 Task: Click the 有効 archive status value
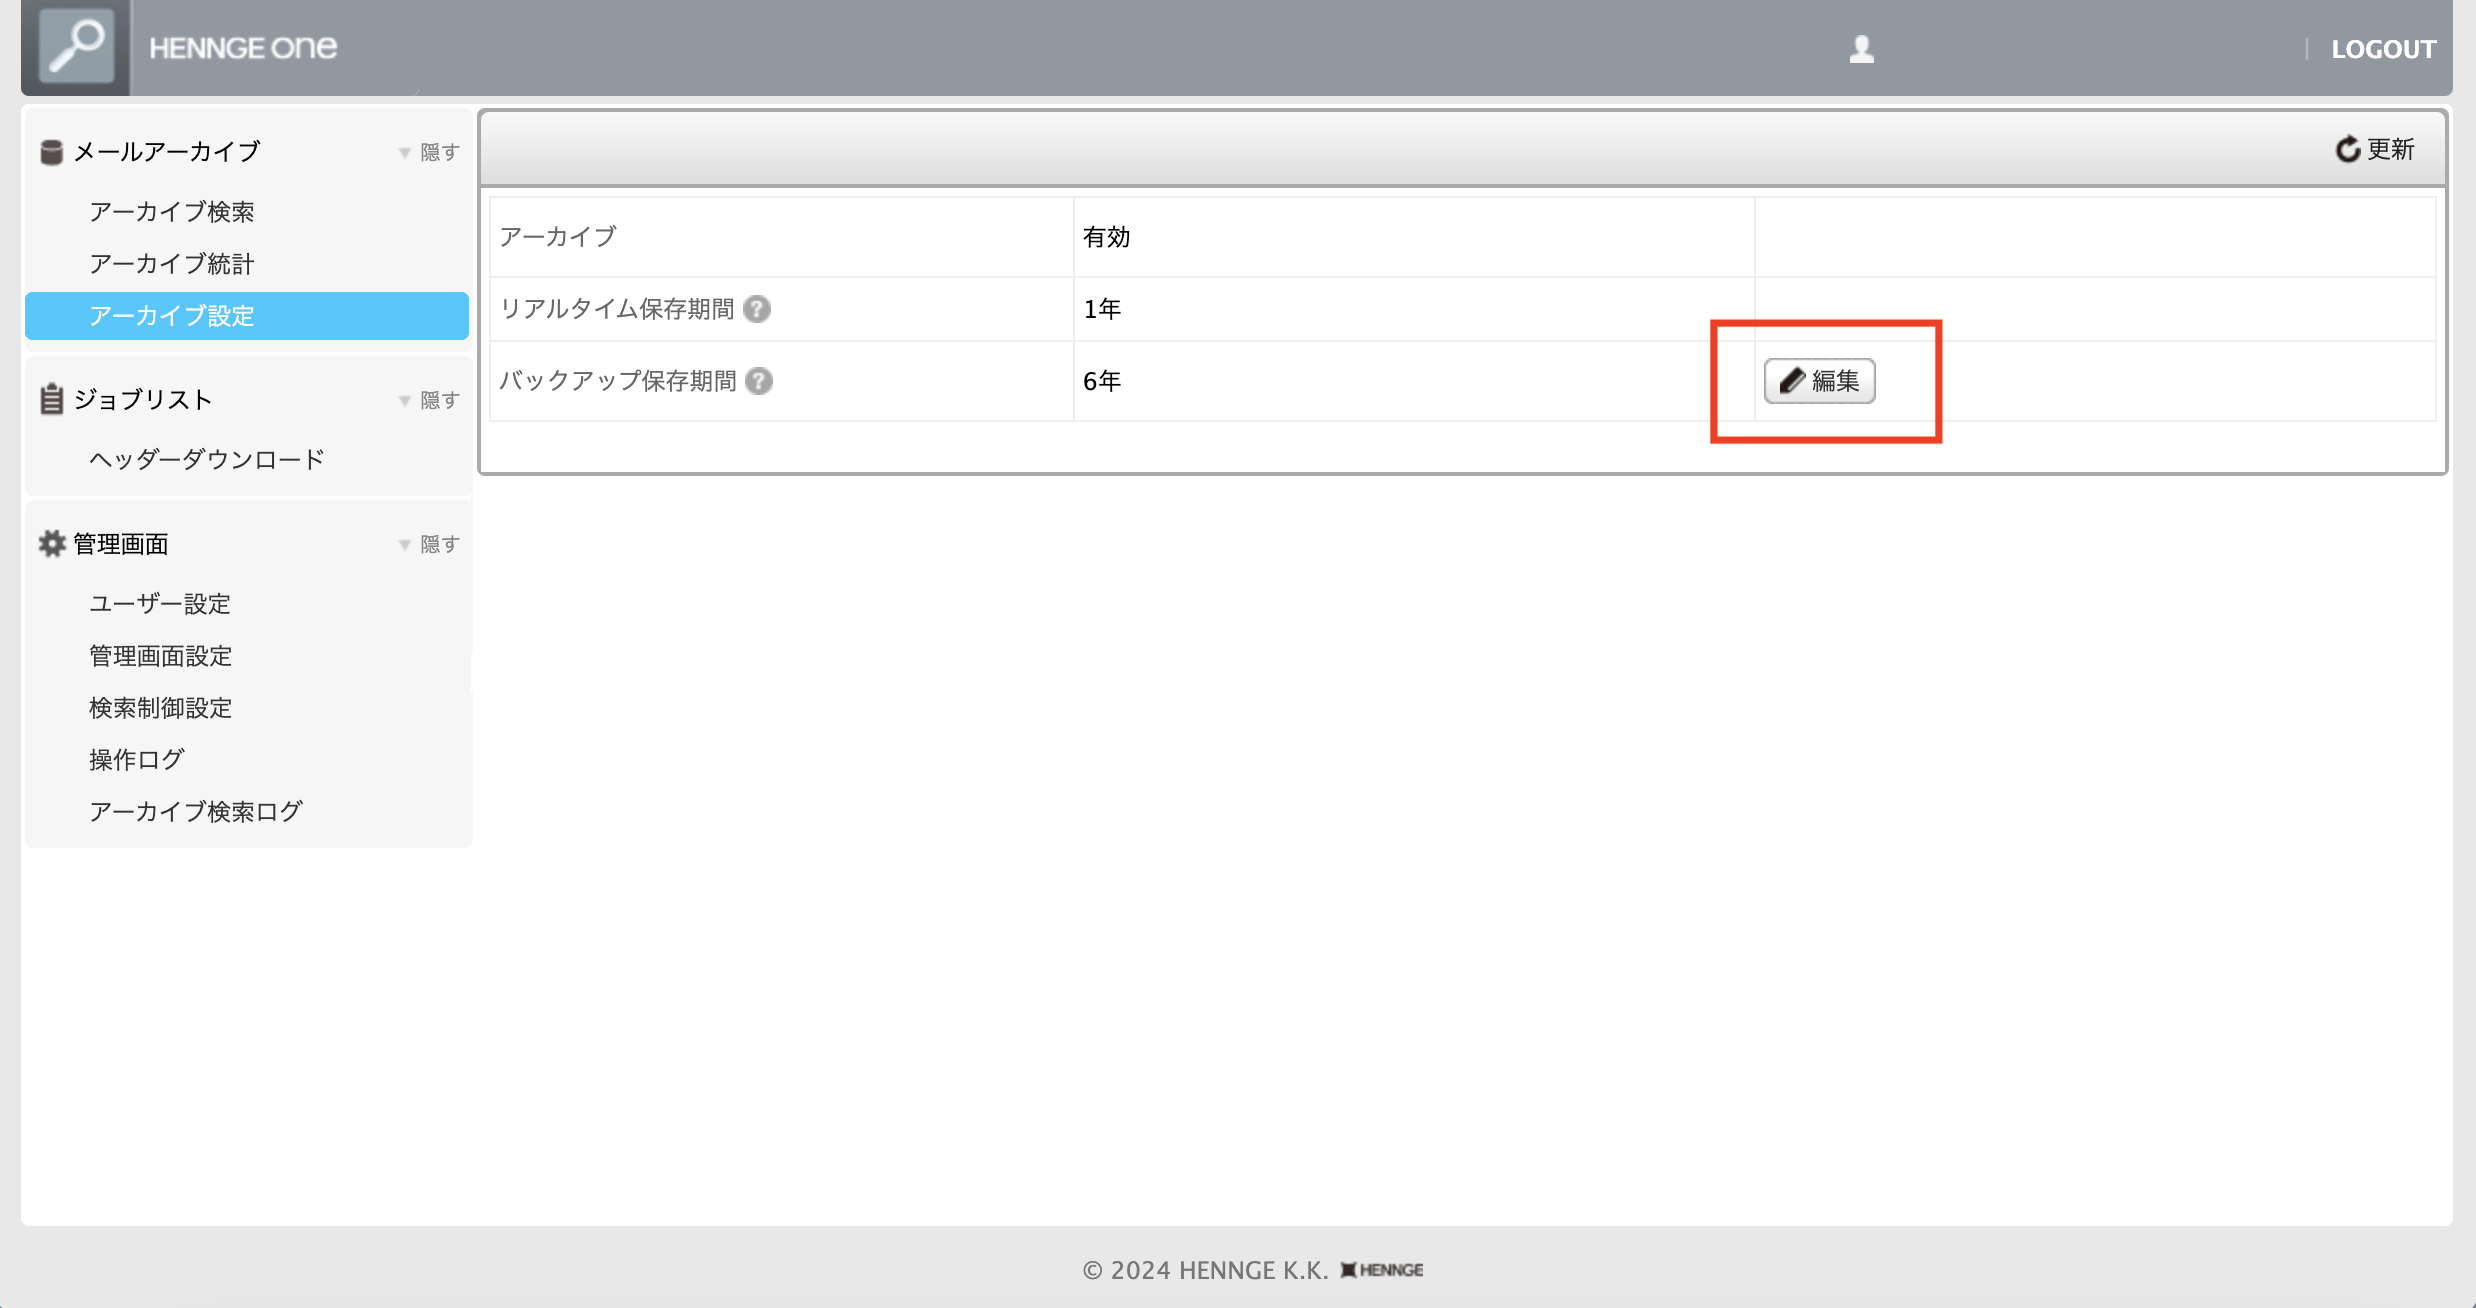click(x=1106, y=237)
